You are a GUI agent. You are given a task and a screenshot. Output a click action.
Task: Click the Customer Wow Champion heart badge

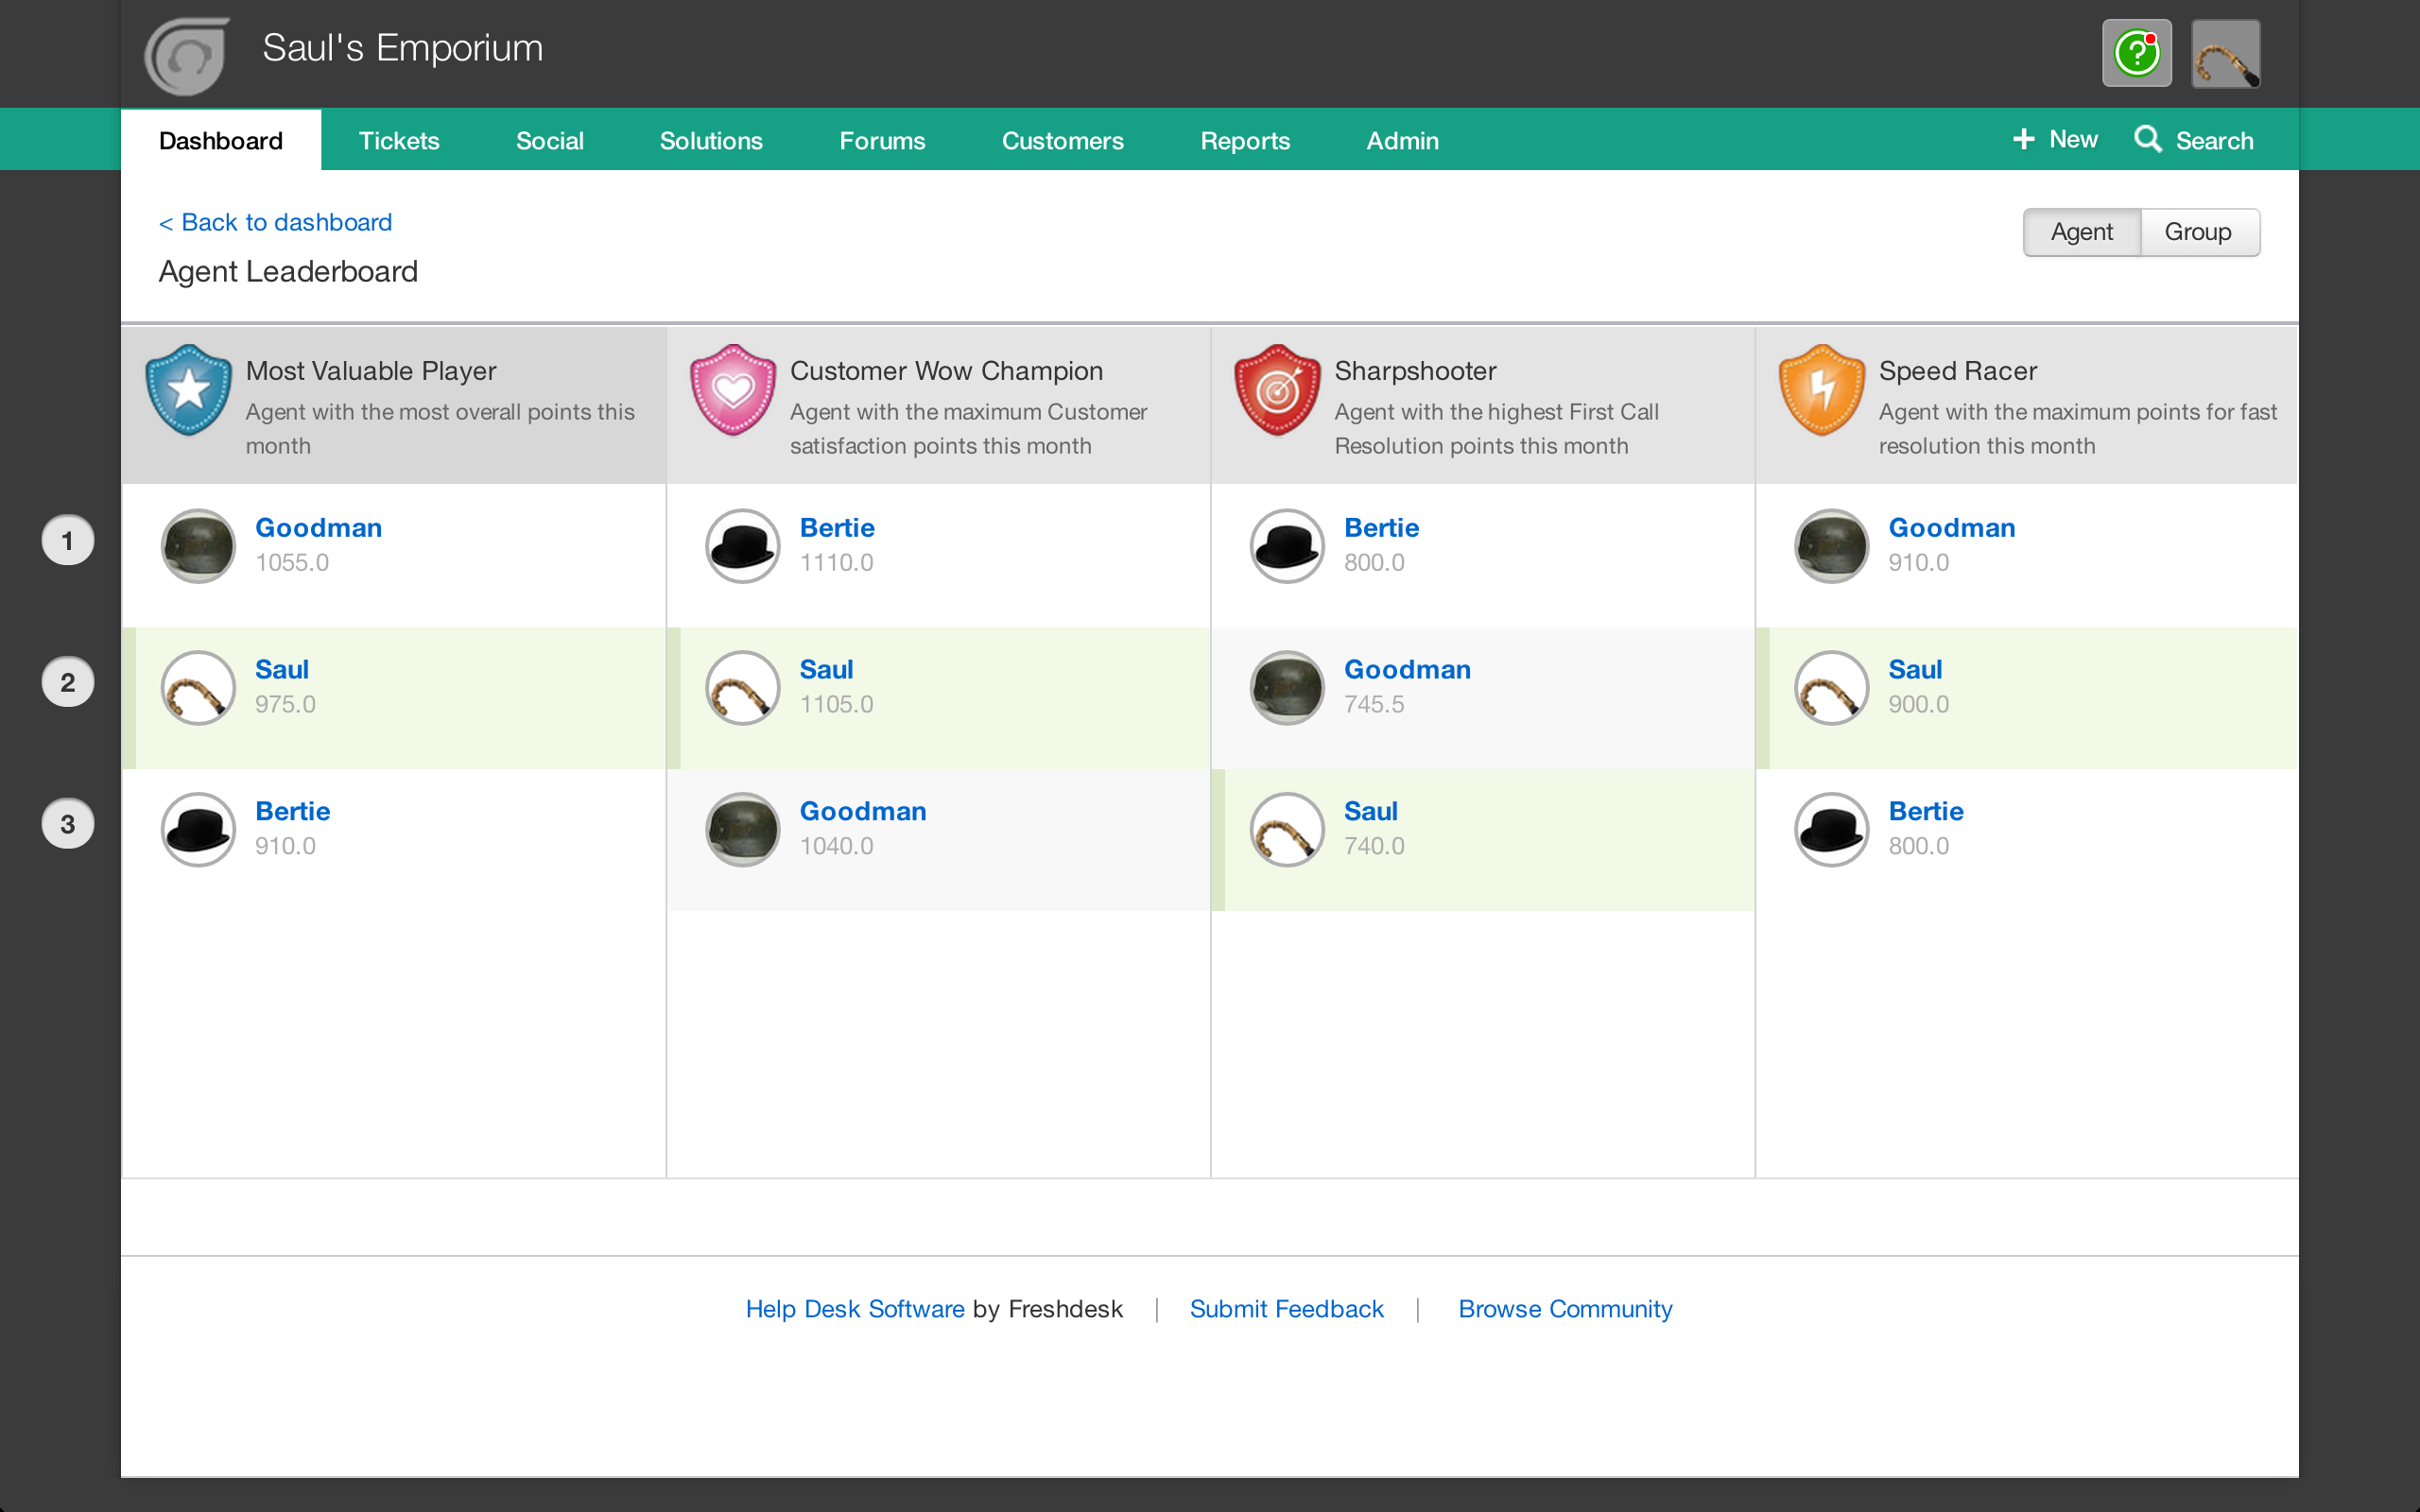(x=733, y=390)
